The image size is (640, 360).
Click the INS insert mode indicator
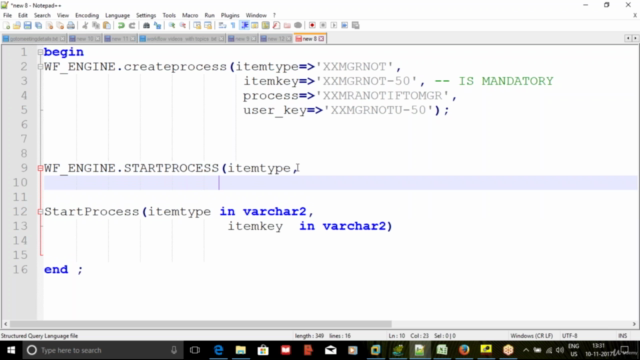click(622, 336)
